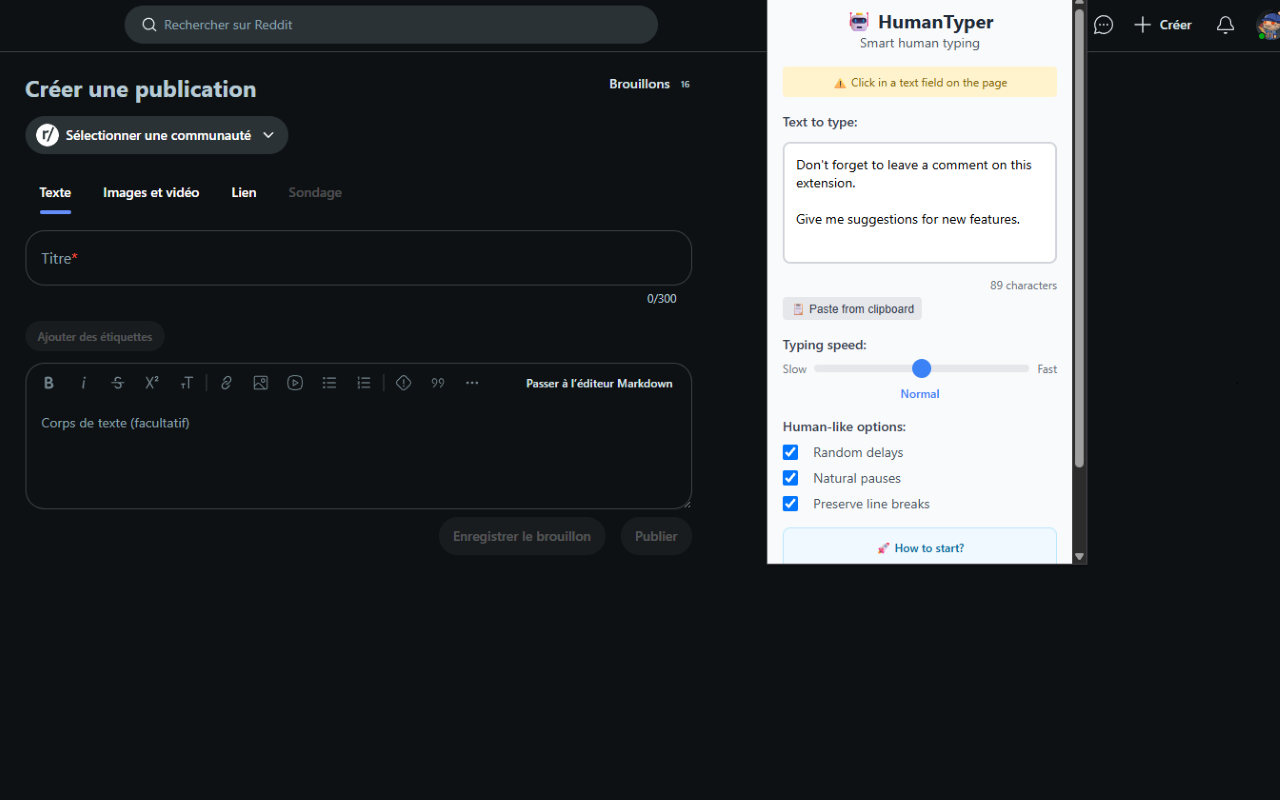Add a video using the video icon
Image resolution: width=1280 pixels, height=800 pixels.
point(295,382)
